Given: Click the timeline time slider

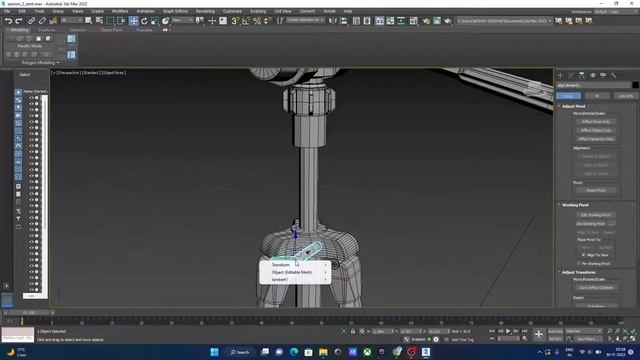Looking at the screenshot, I should coord(29,313).
